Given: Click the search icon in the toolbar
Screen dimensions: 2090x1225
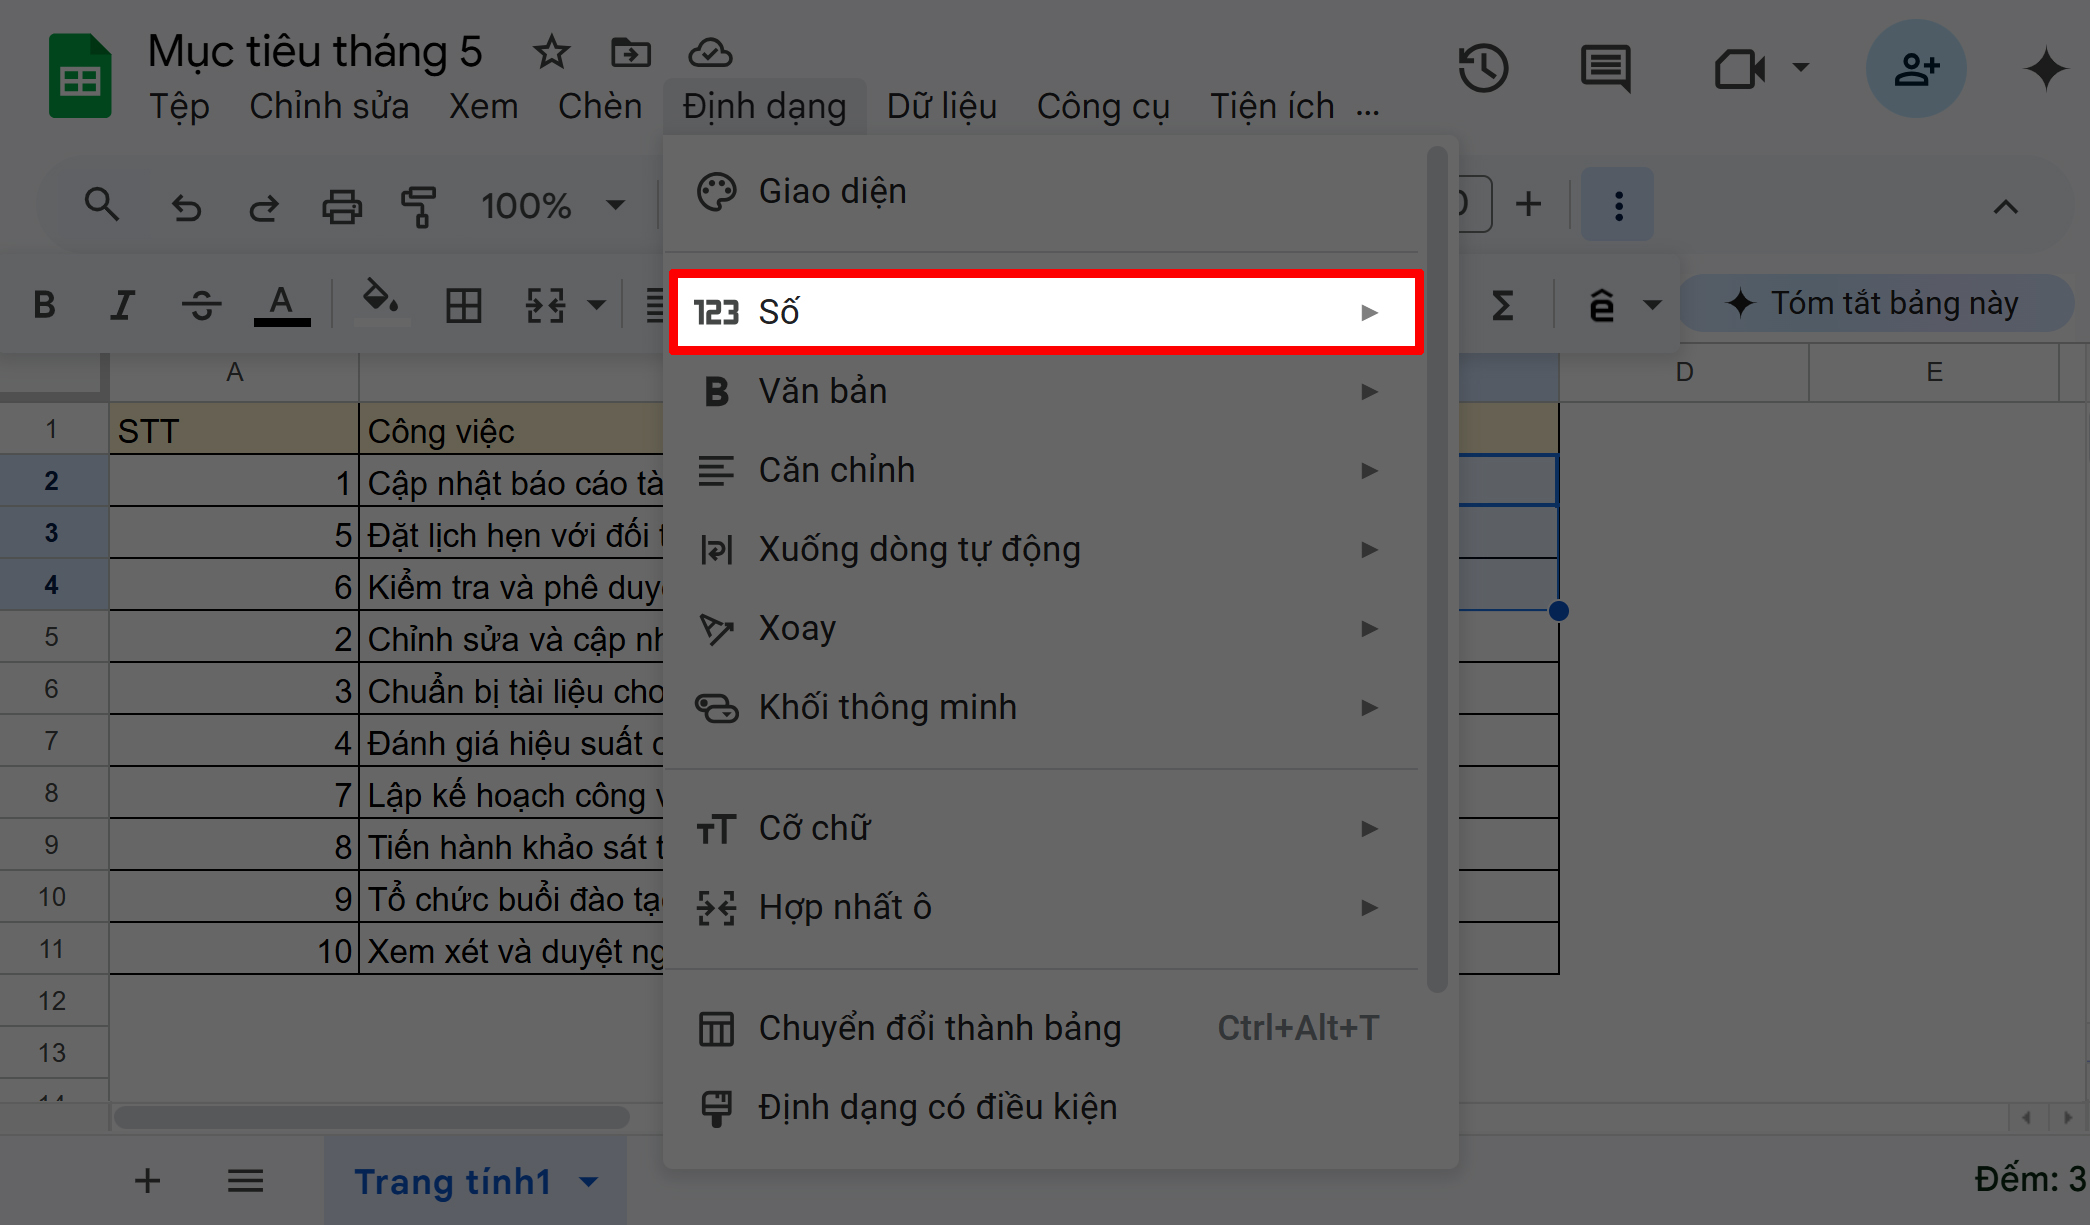Looking at the screenshot, I should (102, 204).
